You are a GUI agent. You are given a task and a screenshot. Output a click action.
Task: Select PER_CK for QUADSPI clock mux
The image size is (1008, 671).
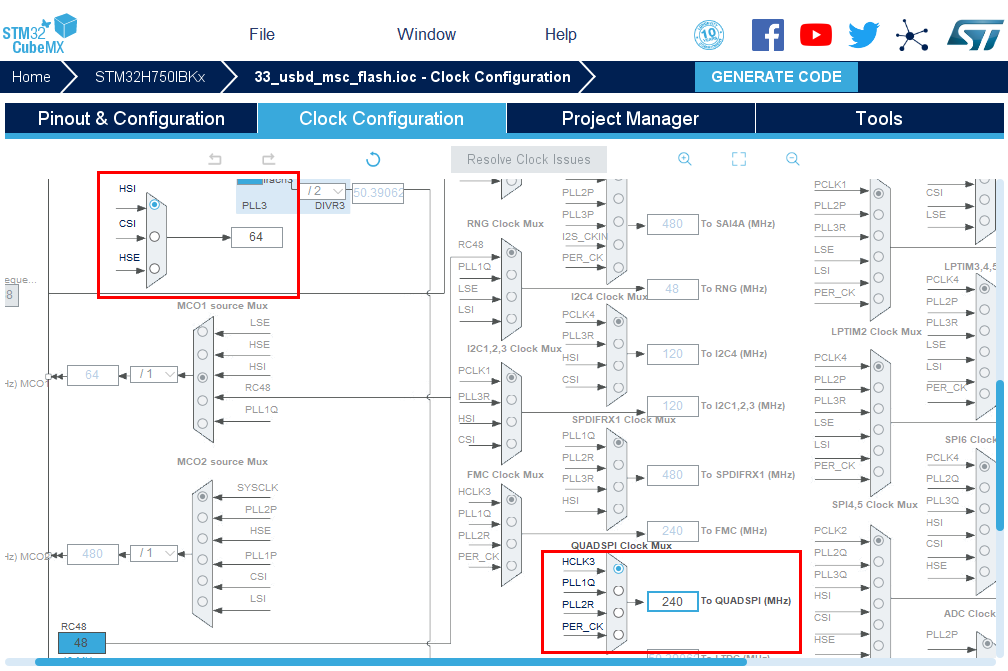tap(618, 634)
